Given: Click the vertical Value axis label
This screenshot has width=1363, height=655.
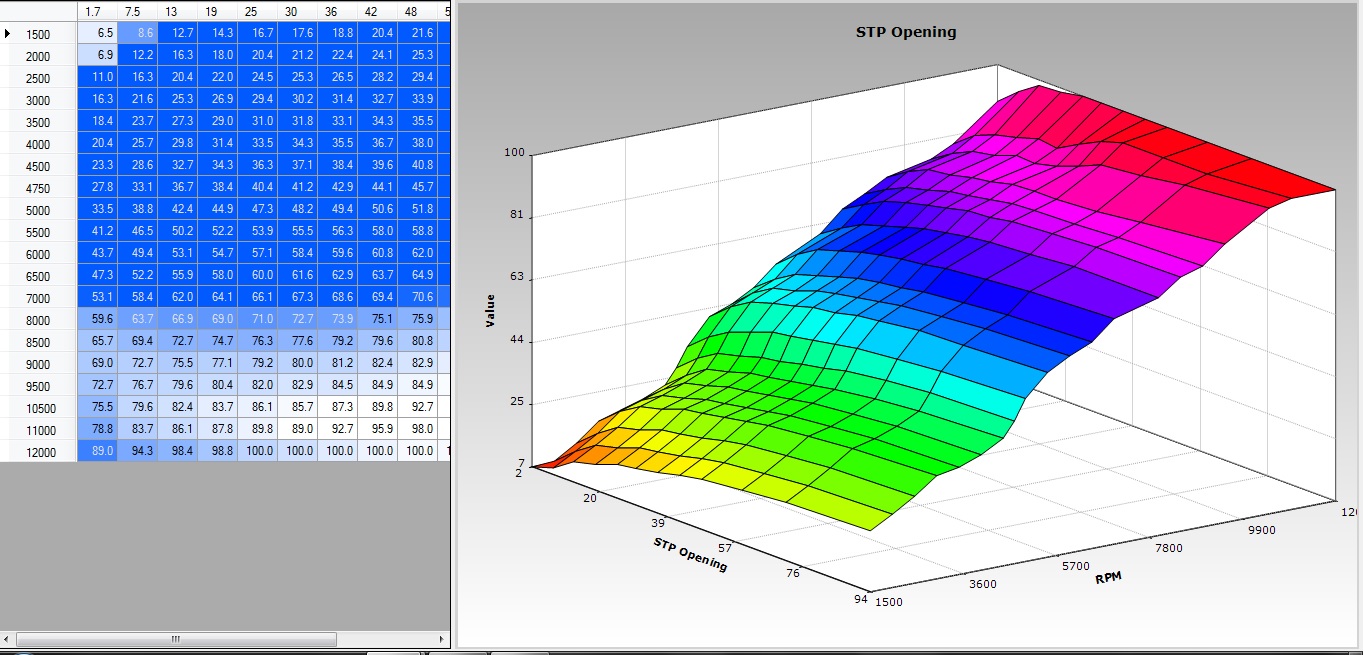Looking at the screenshot, I should (490, 311).
